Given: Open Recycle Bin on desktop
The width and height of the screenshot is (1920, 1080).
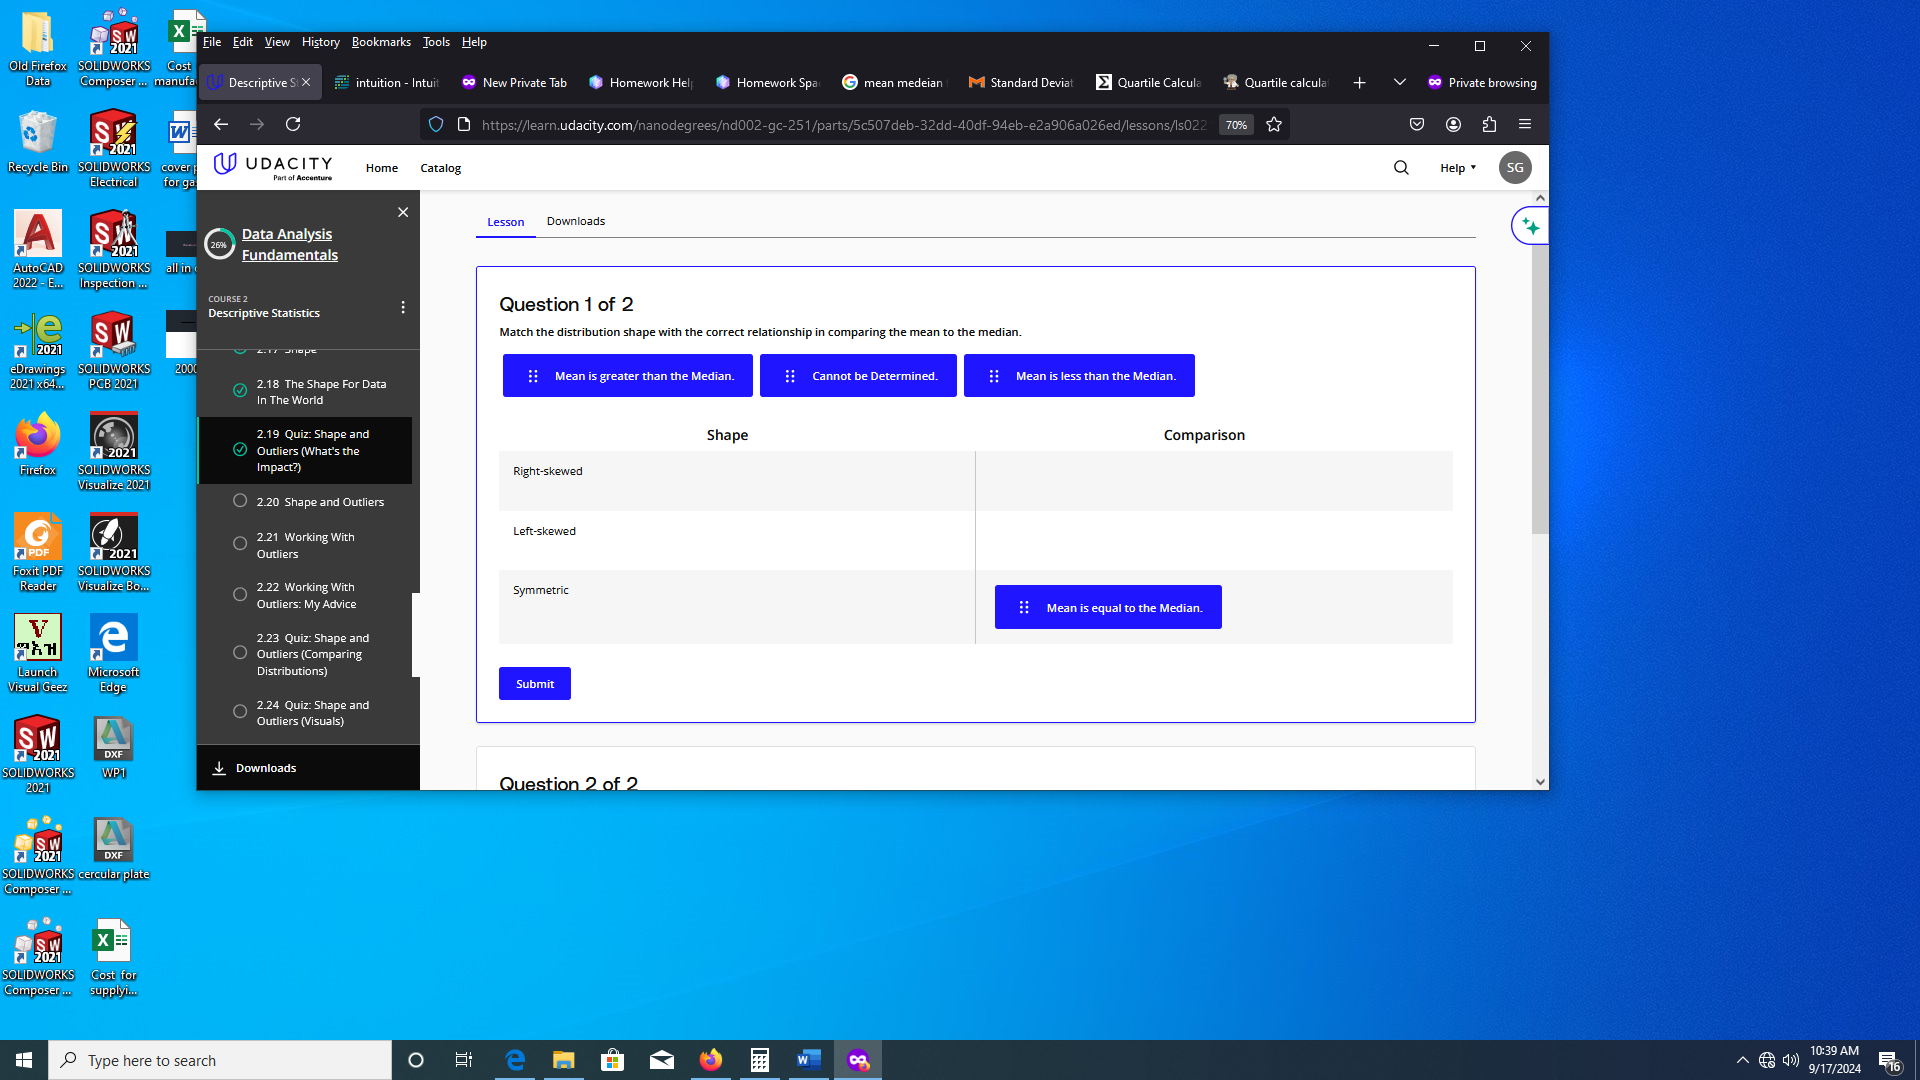Looking at the screenshot, I should (x=38, y=142).
